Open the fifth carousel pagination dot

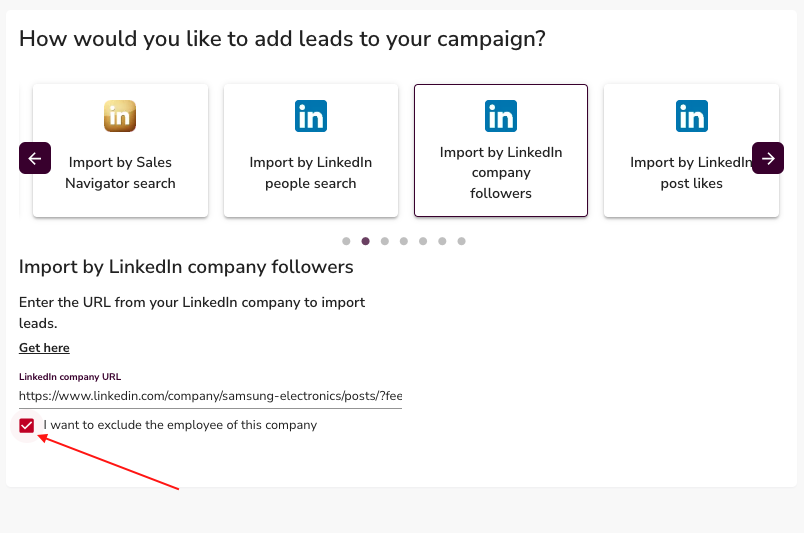pos(423,241)
